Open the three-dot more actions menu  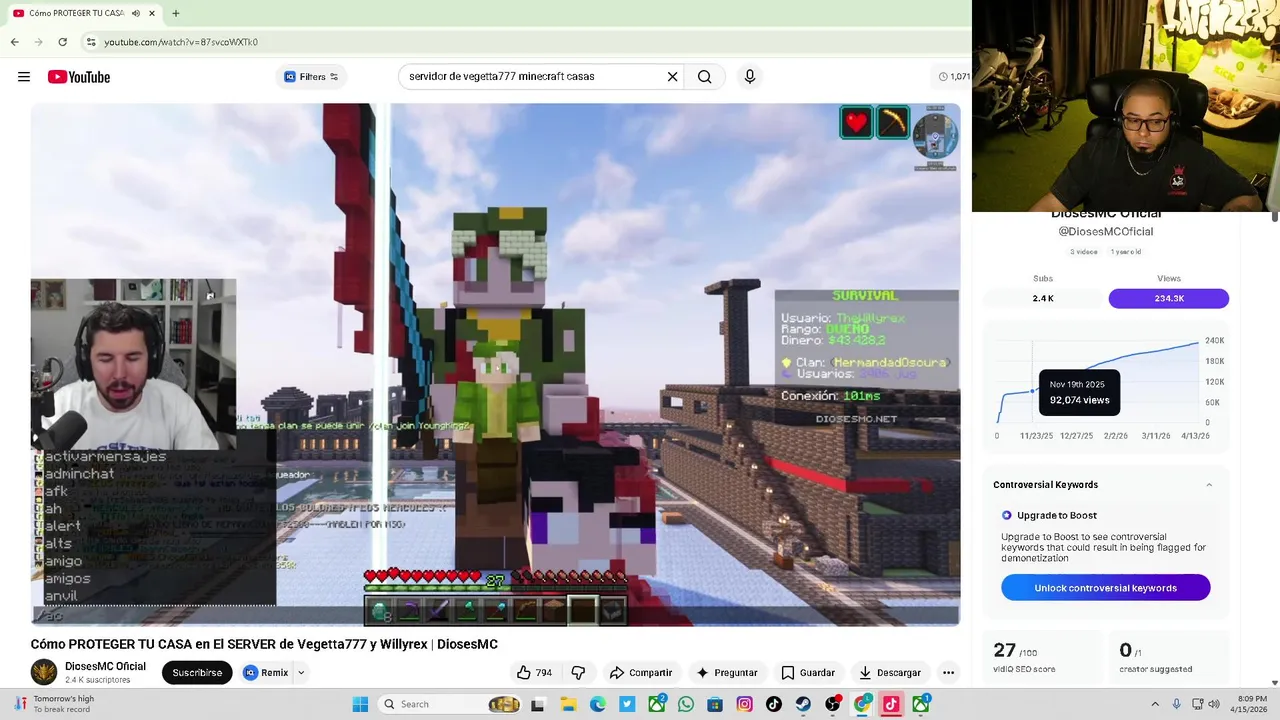(948, 673)
